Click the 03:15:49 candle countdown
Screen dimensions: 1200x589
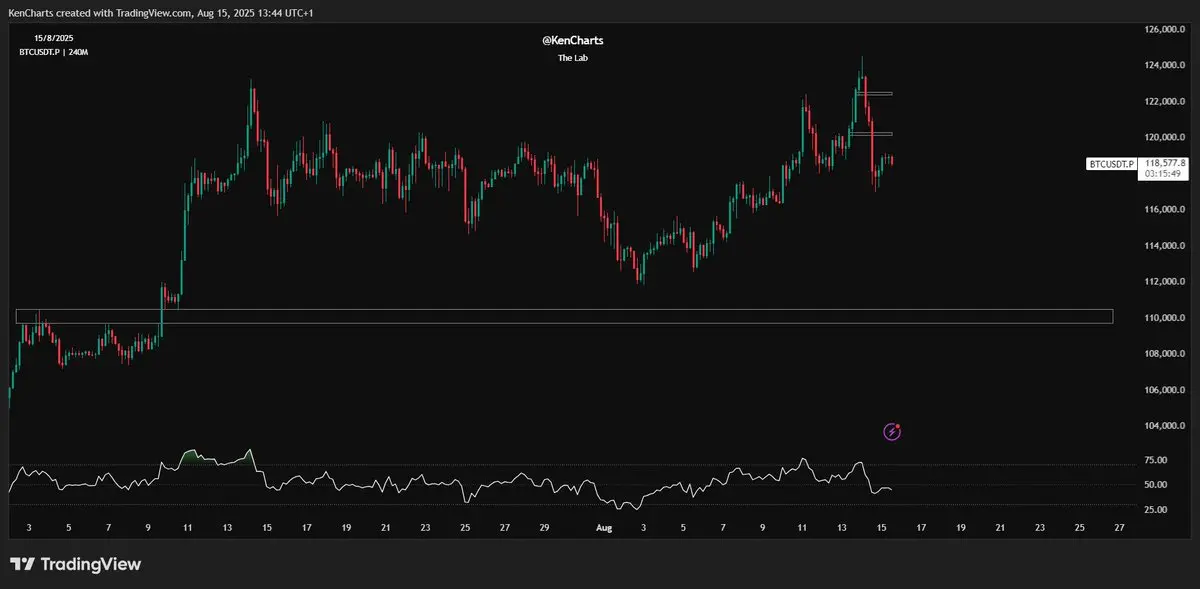1165,174
